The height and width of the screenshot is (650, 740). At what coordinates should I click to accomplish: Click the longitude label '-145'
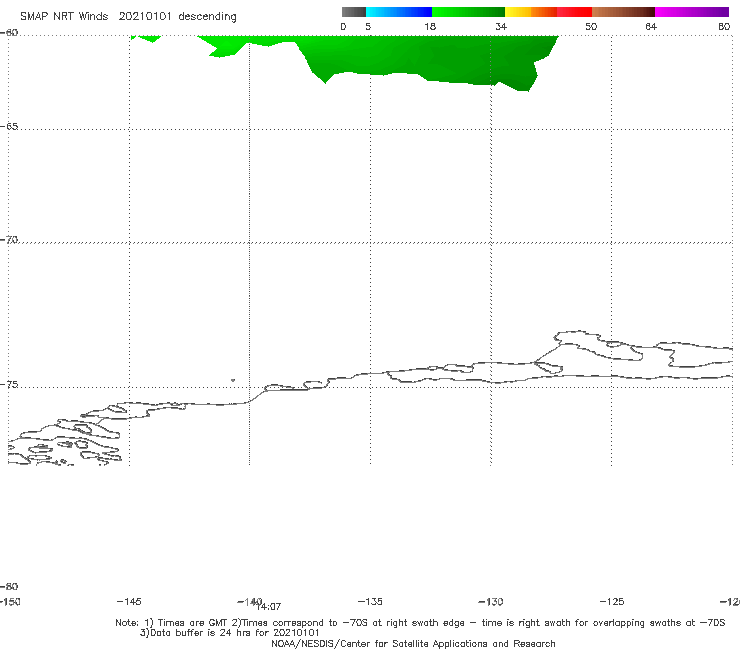(129, 601)
